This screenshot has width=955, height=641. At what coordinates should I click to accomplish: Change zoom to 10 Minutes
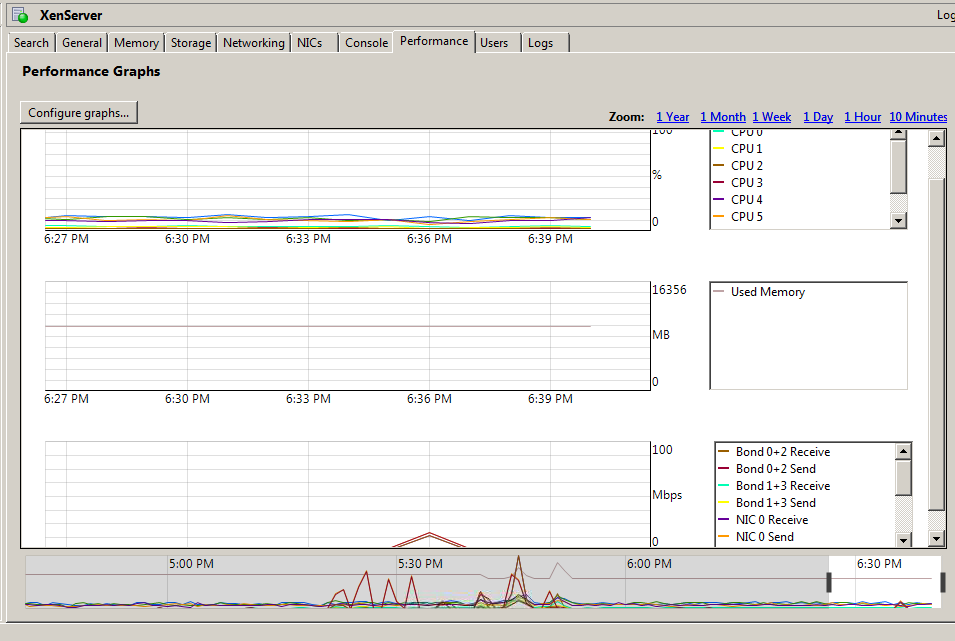[918, 117]
